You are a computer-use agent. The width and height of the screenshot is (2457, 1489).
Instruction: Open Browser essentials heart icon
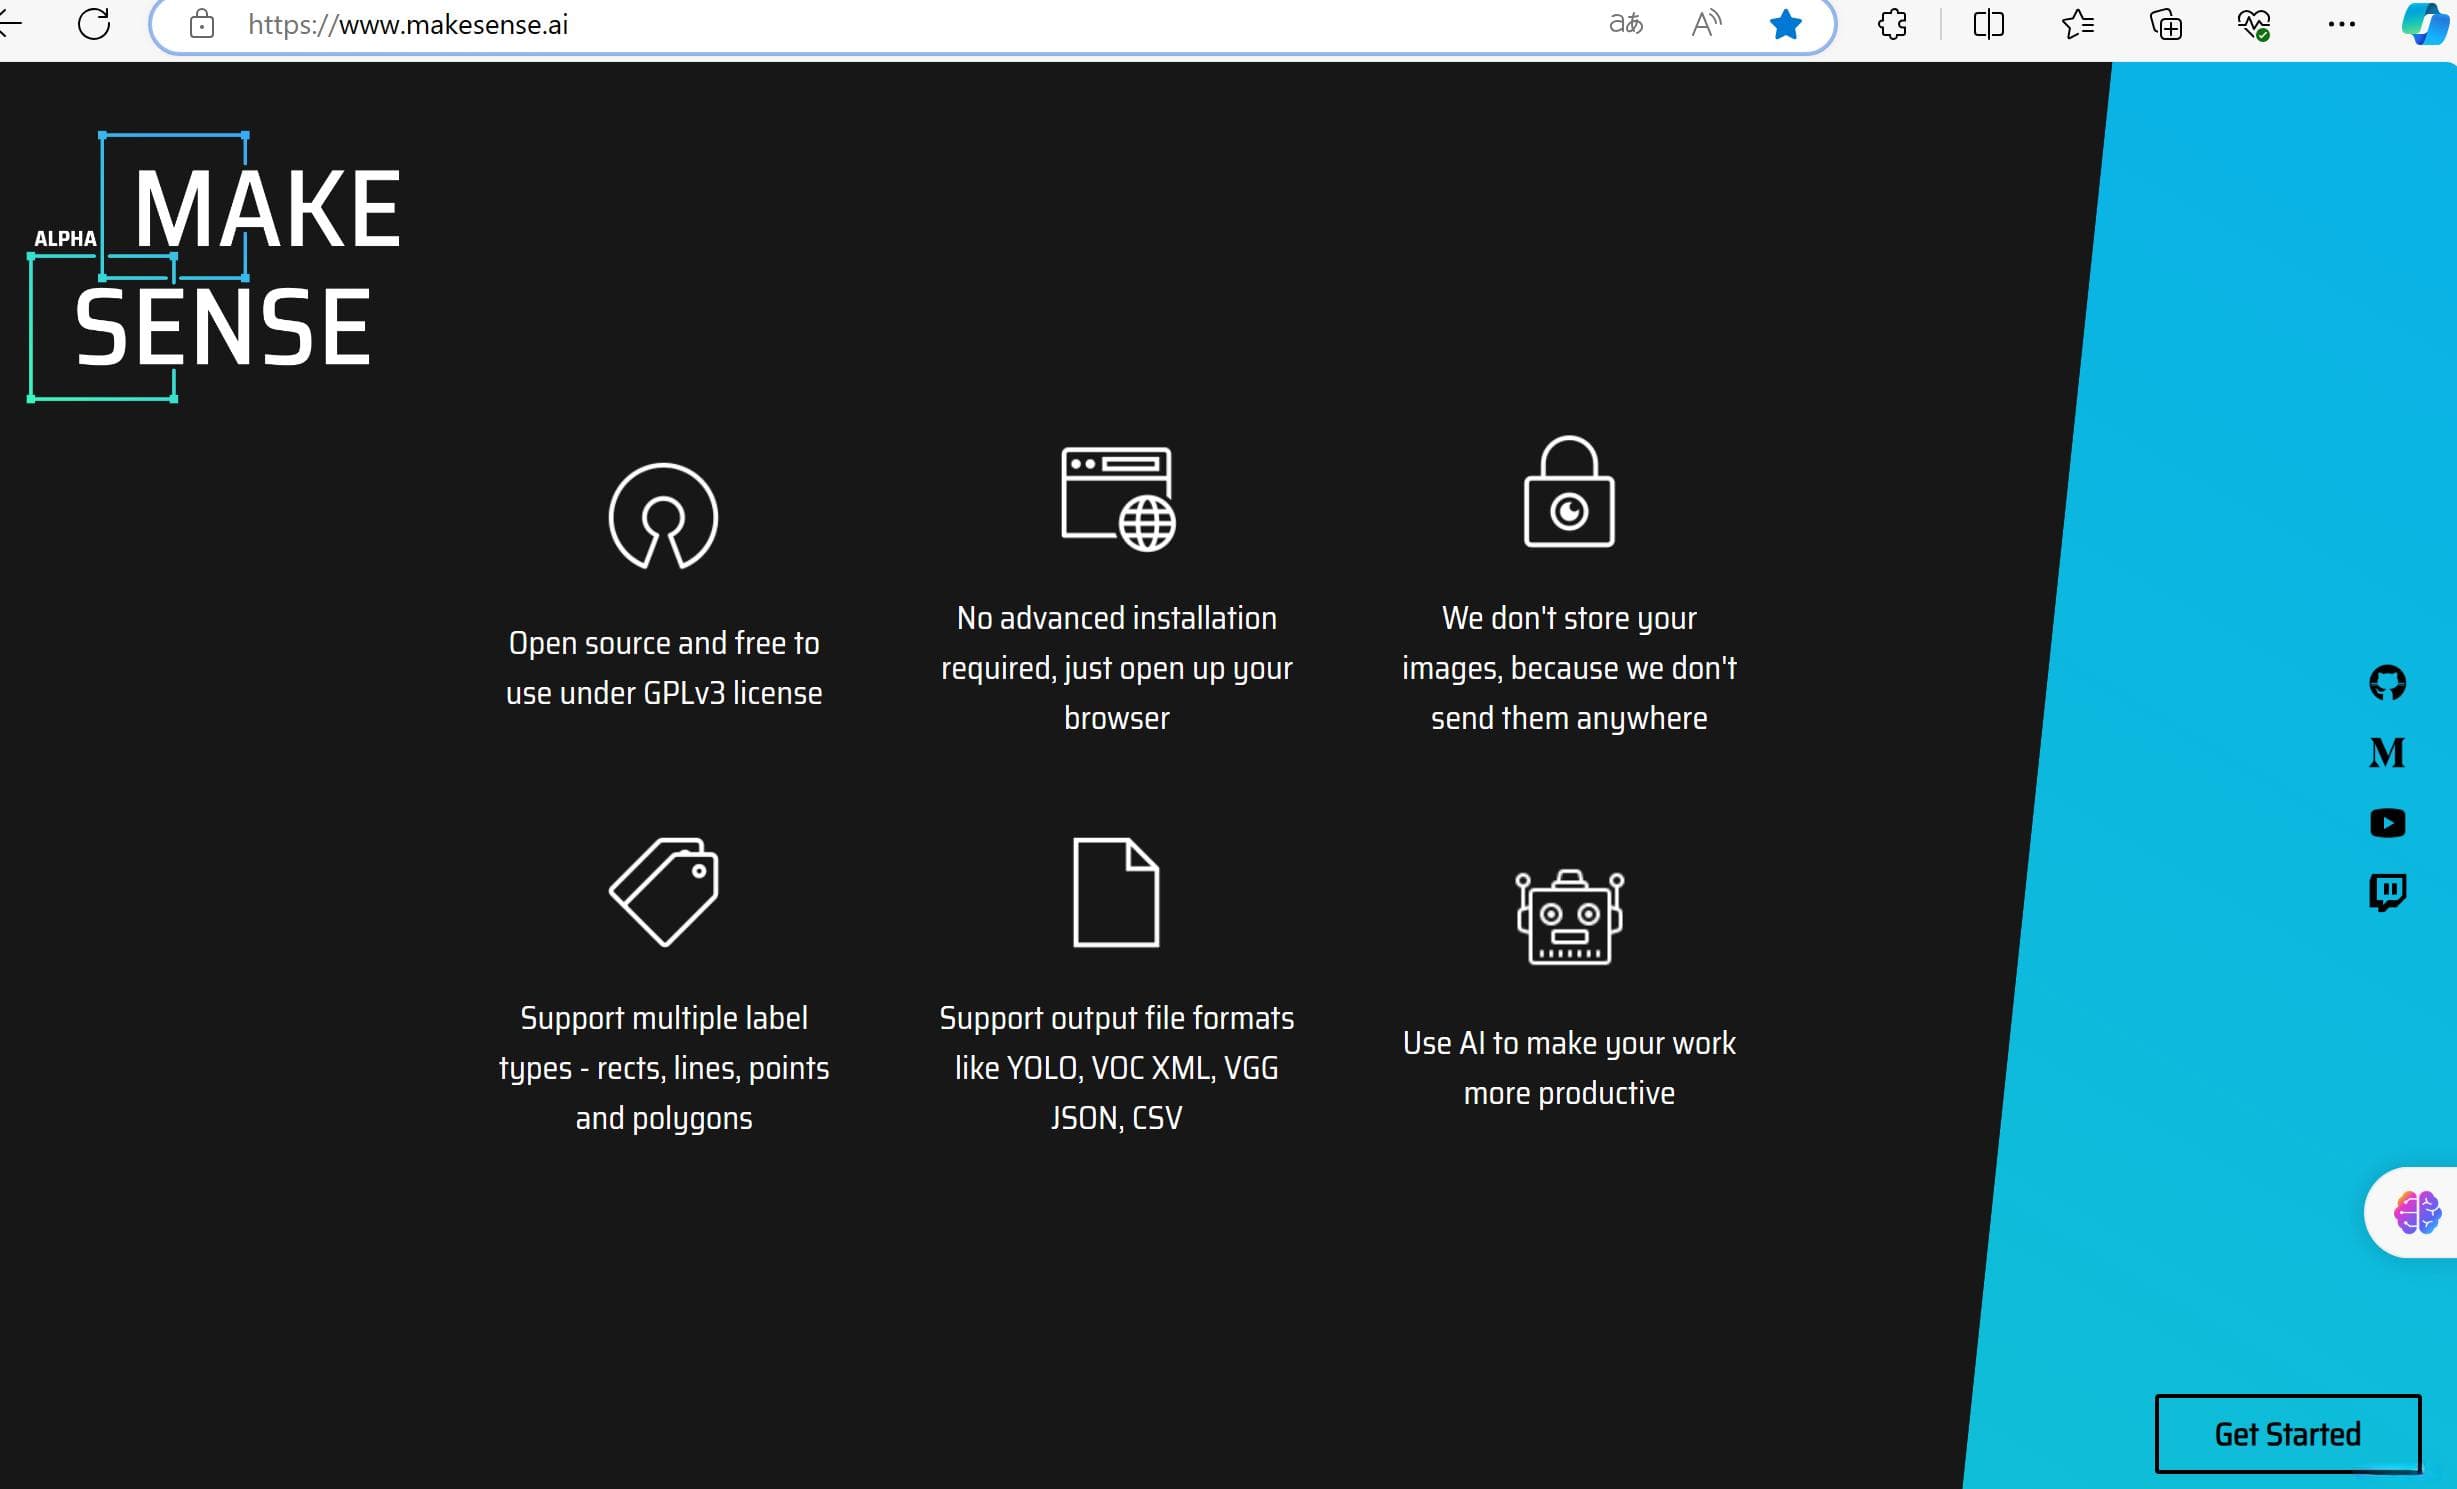coord(2253,23)
